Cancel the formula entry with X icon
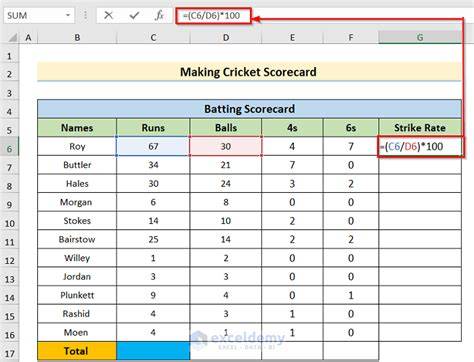This screenshot has height=362, width=474. click(x=108, y=15)
